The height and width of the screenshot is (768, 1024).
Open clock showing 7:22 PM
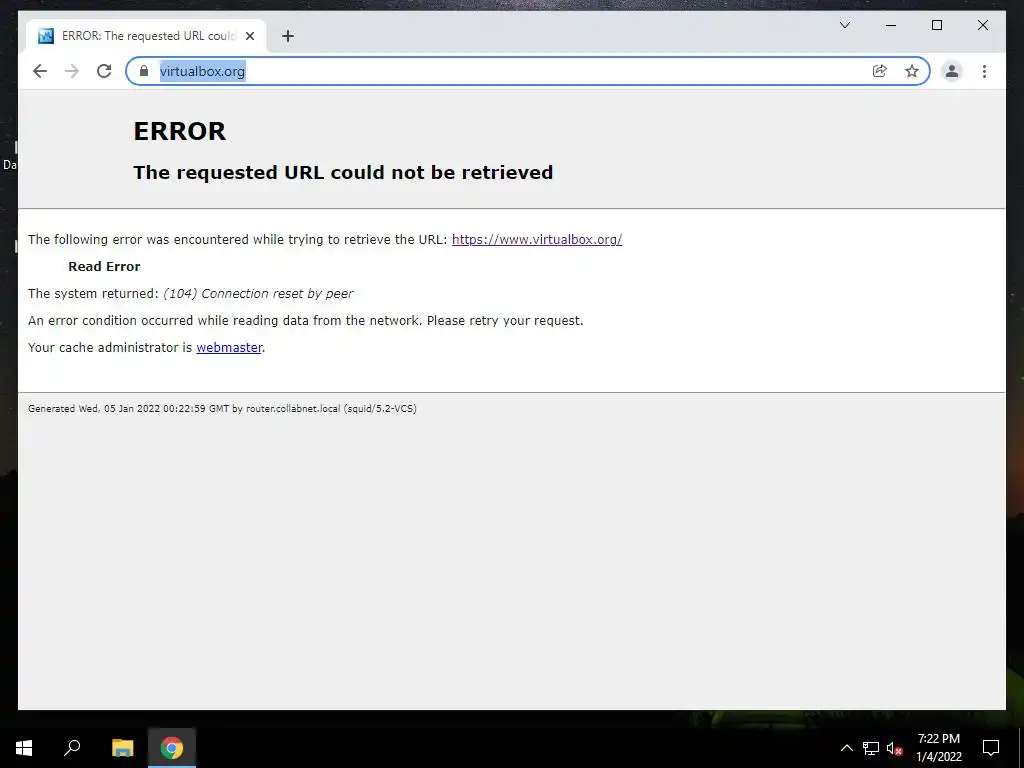pyautogui.click(x=938, y=748)
